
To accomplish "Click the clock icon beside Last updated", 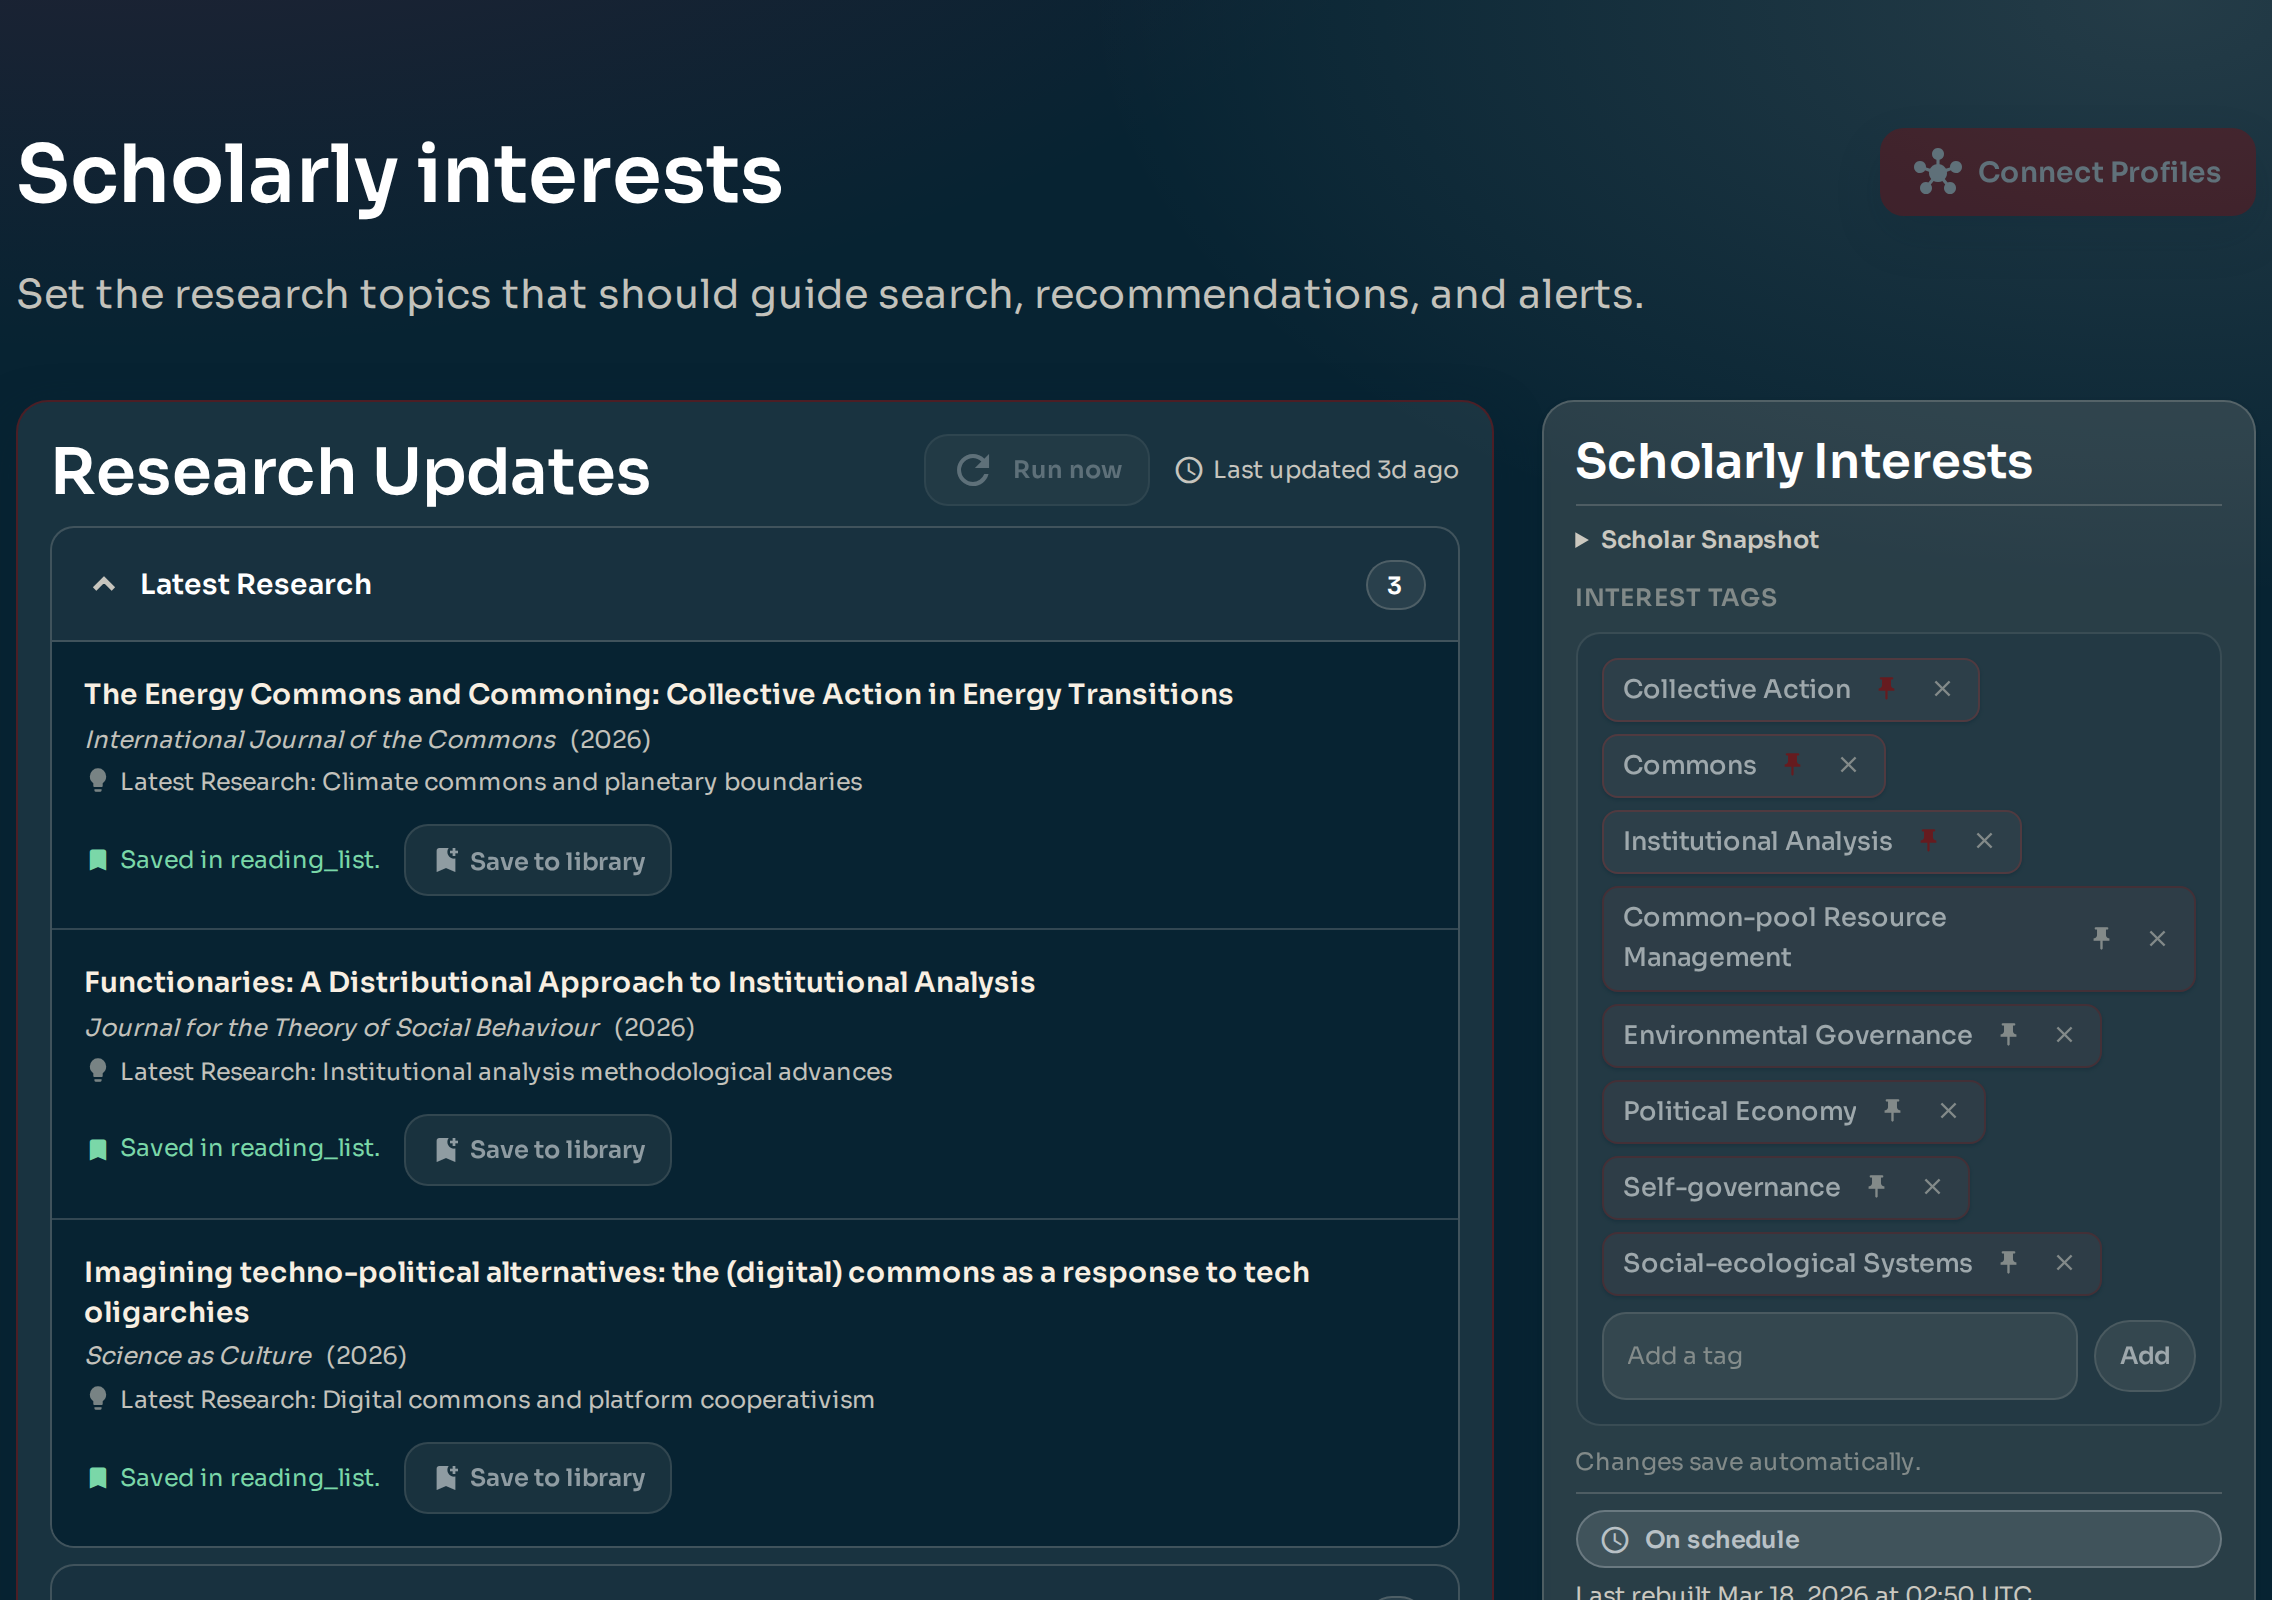I will pos(1189,469).
